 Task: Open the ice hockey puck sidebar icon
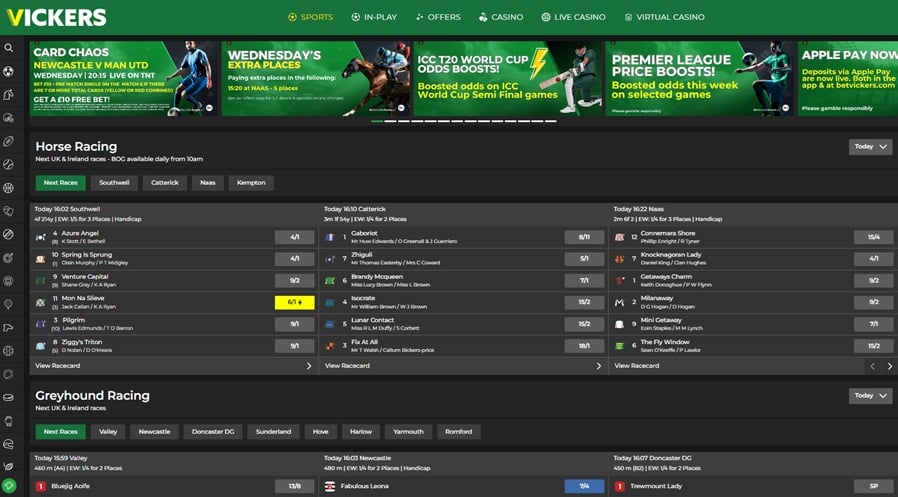pos(9,397)
